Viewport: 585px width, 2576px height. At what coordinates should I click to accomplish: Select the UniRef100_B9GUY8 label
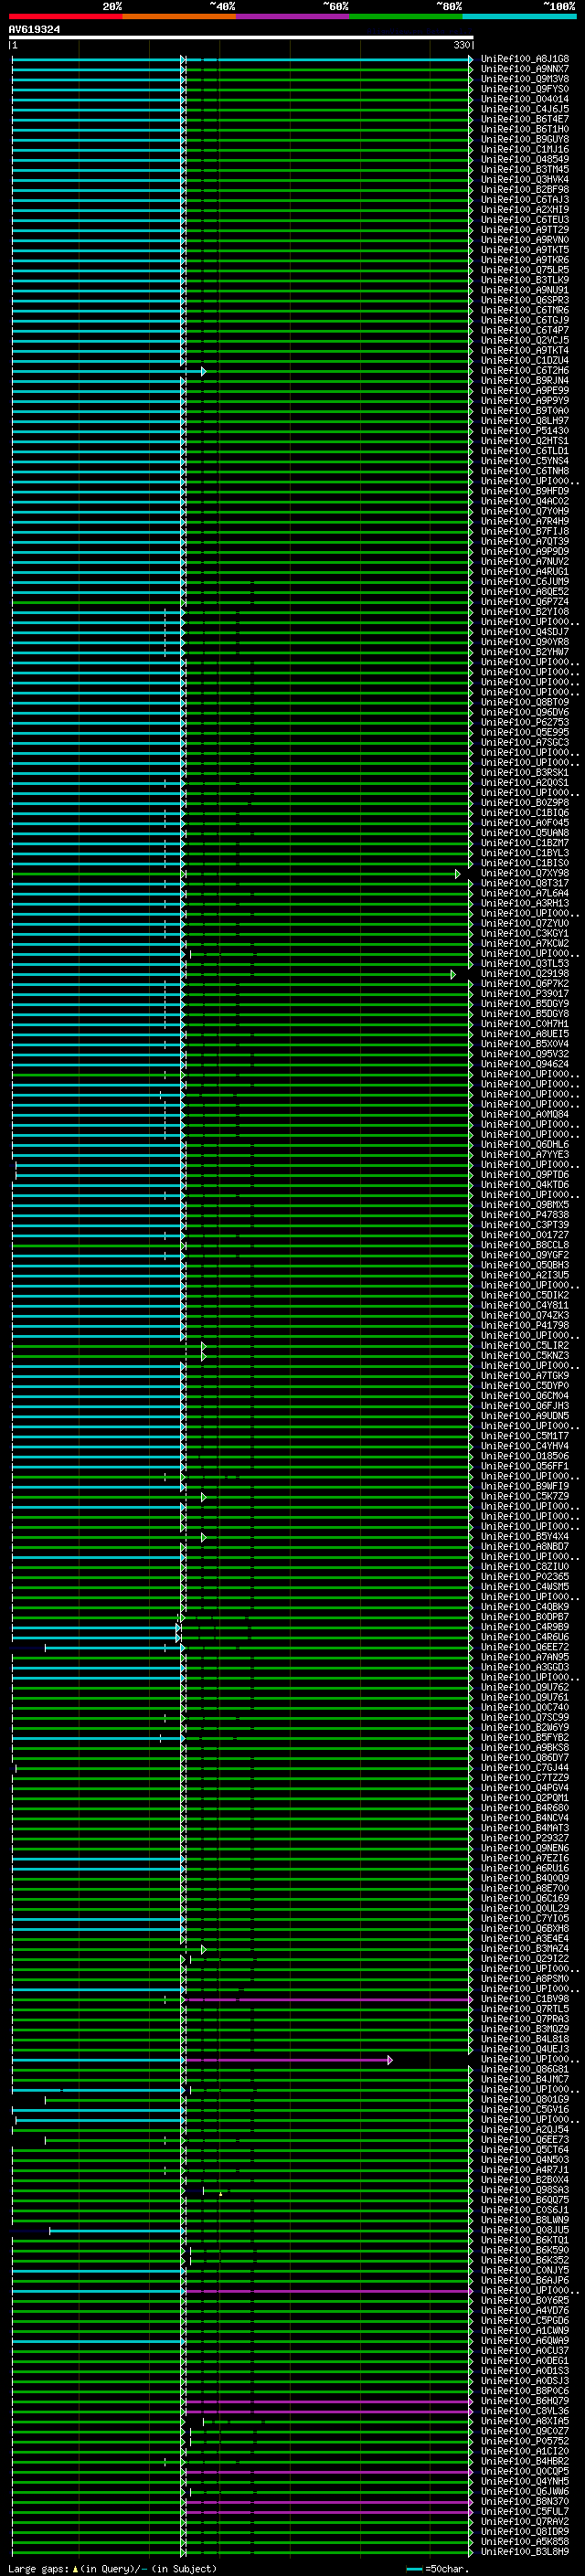coord(525,139)
